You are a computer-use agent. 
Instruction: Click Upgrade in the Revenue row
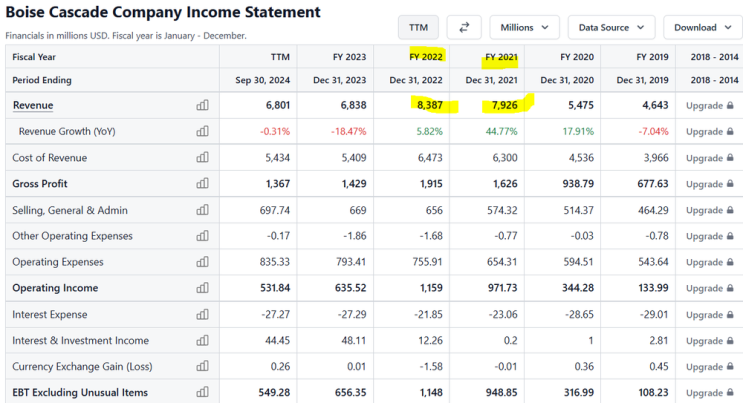709,105
